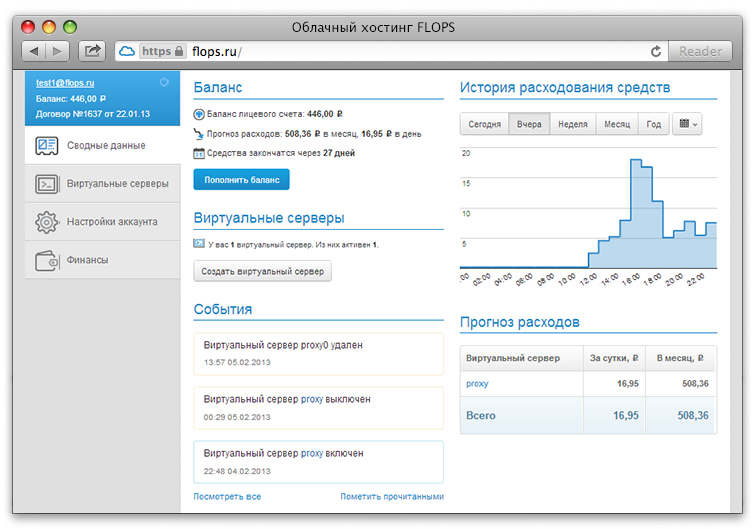Image resolution: width=756 pixels, height=529 pixels.
Task: Open proxy link in forecast table
Action: [477, 384]
